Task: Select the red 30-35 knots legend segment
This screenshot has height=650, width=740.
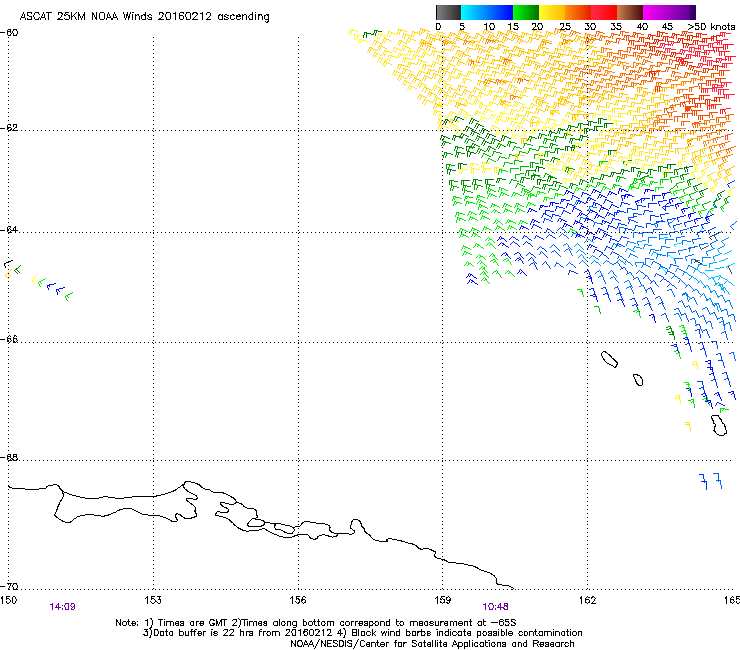Action: (604, 12)
